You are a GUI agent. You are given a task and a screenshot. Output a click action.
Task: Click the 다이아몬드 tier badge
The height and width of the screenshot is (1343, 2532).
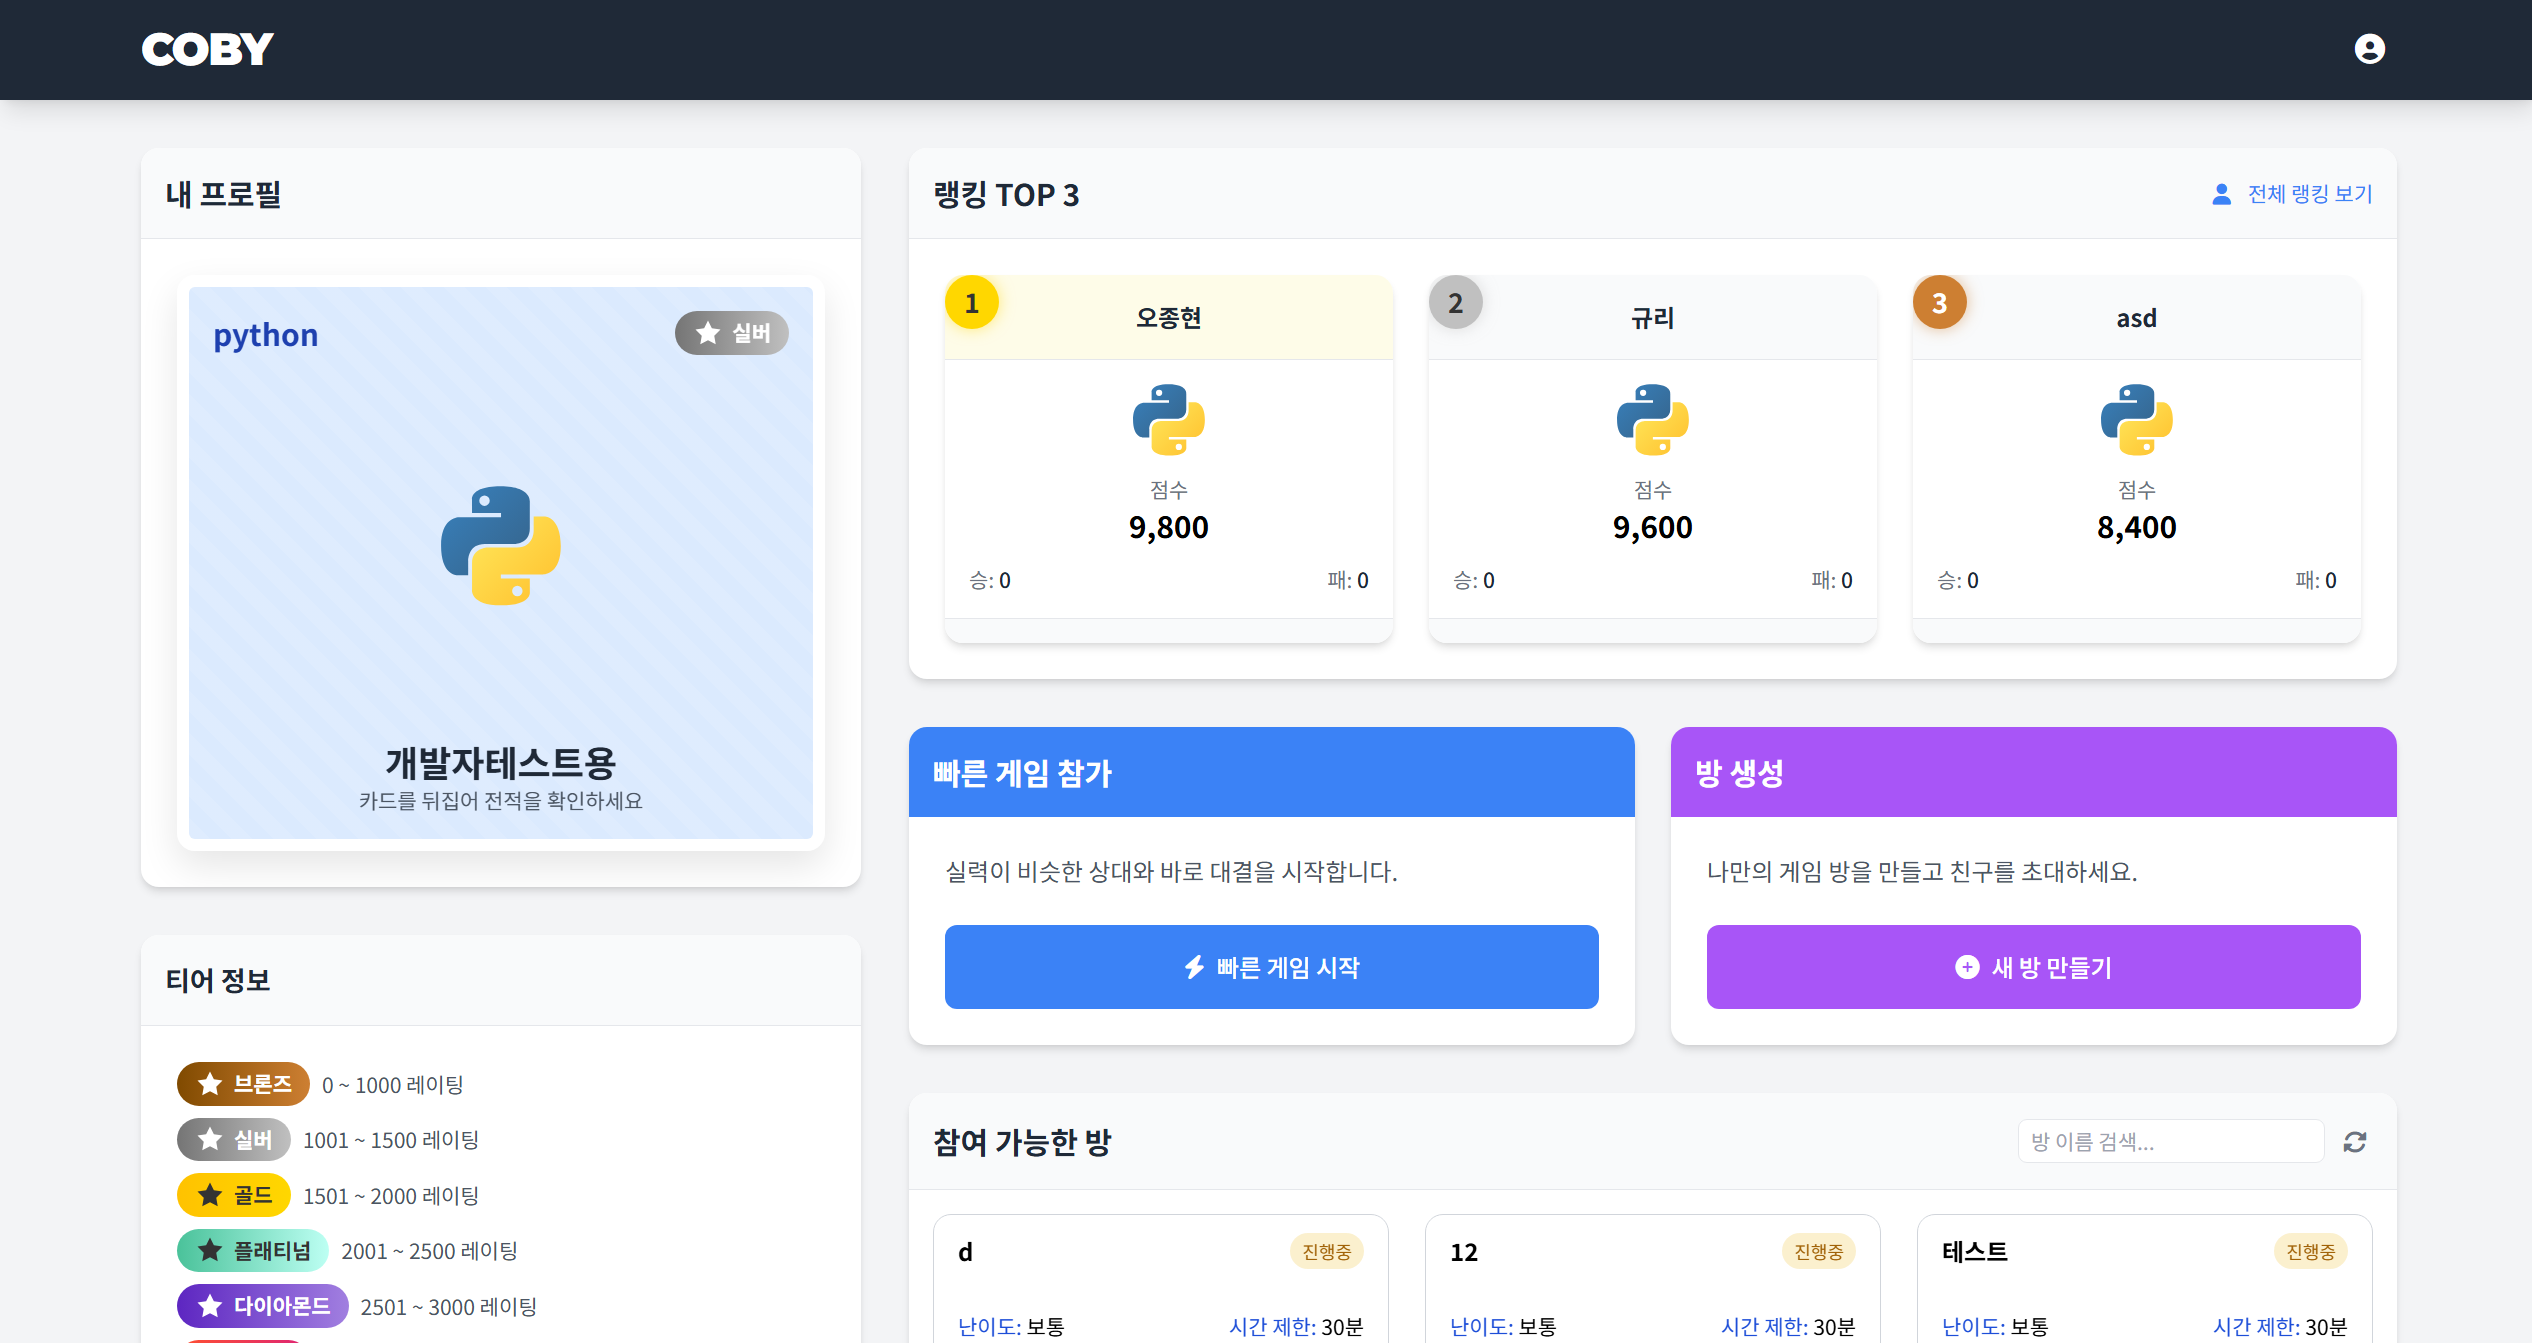click(x=262, y=1305)
